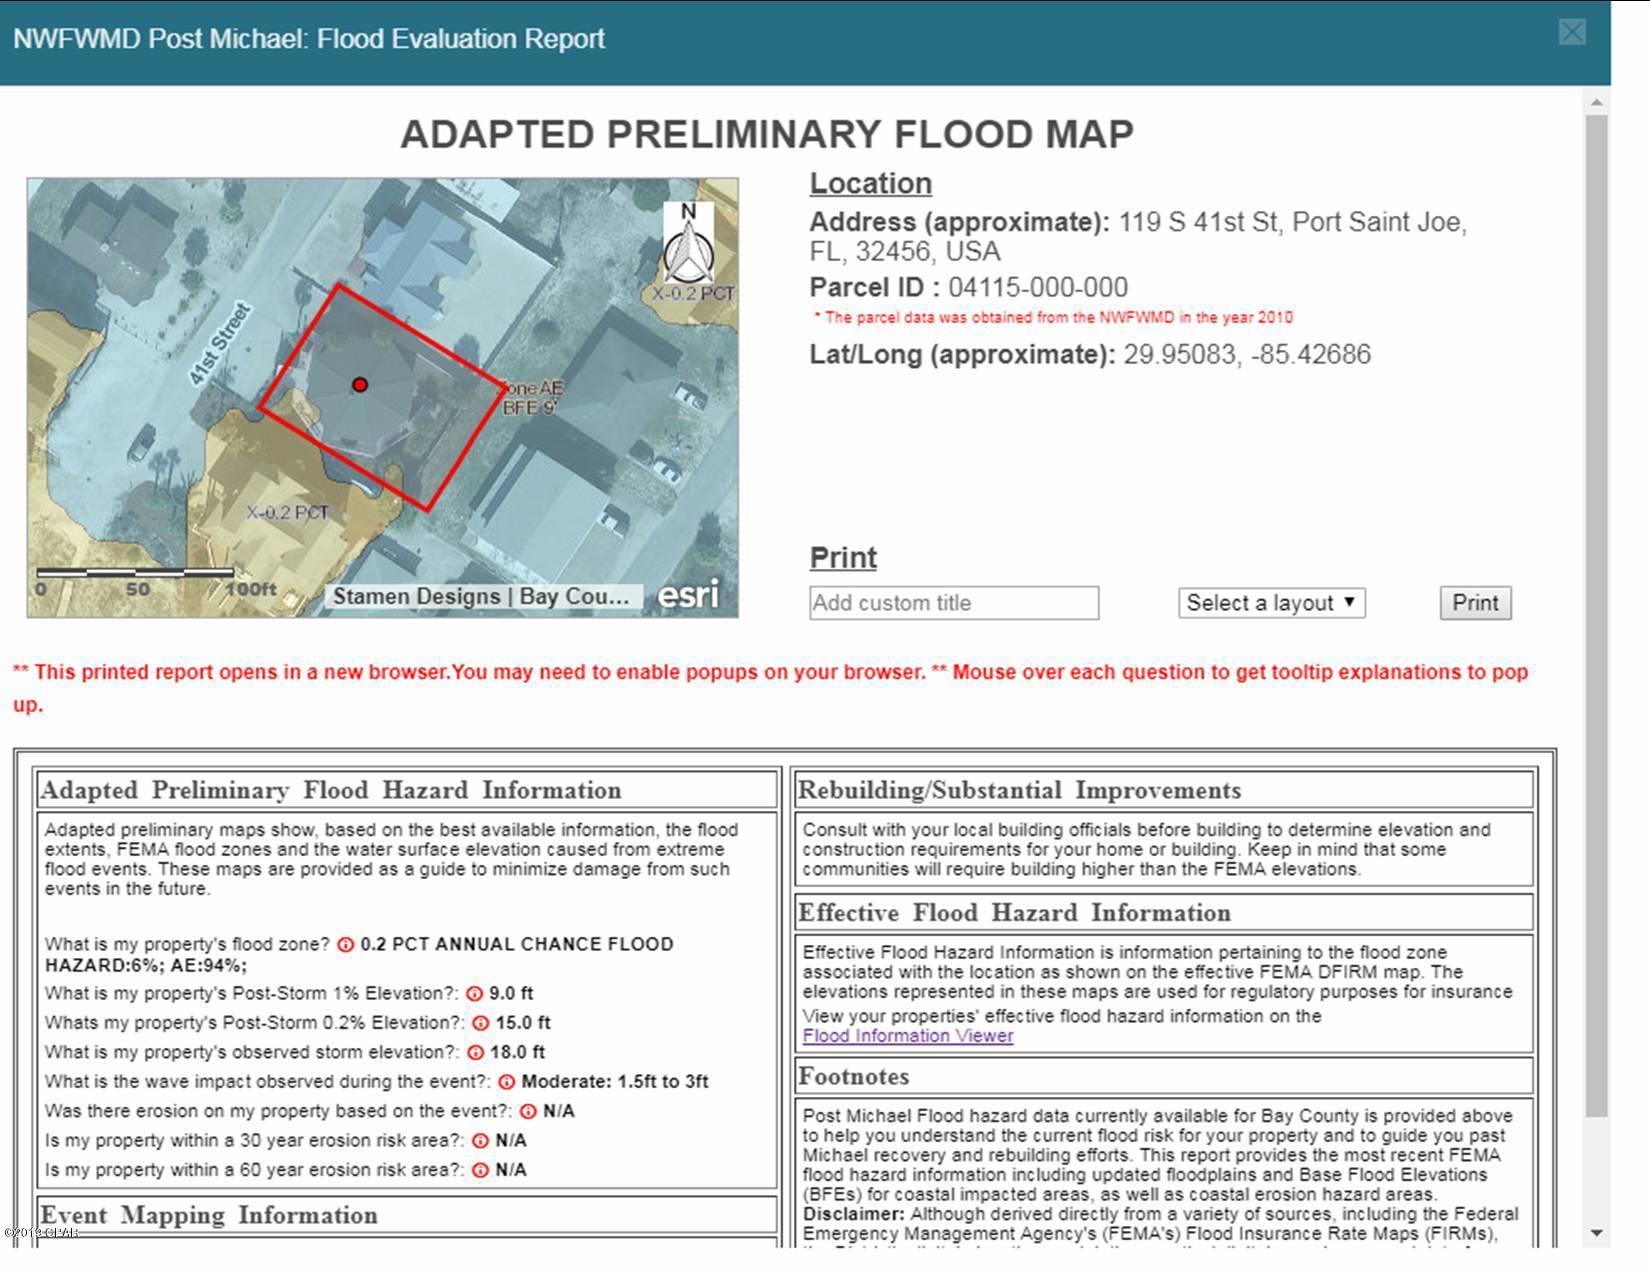Click the esri logo on the map
Screen dimensions: 1650x1275
point(688,595)
